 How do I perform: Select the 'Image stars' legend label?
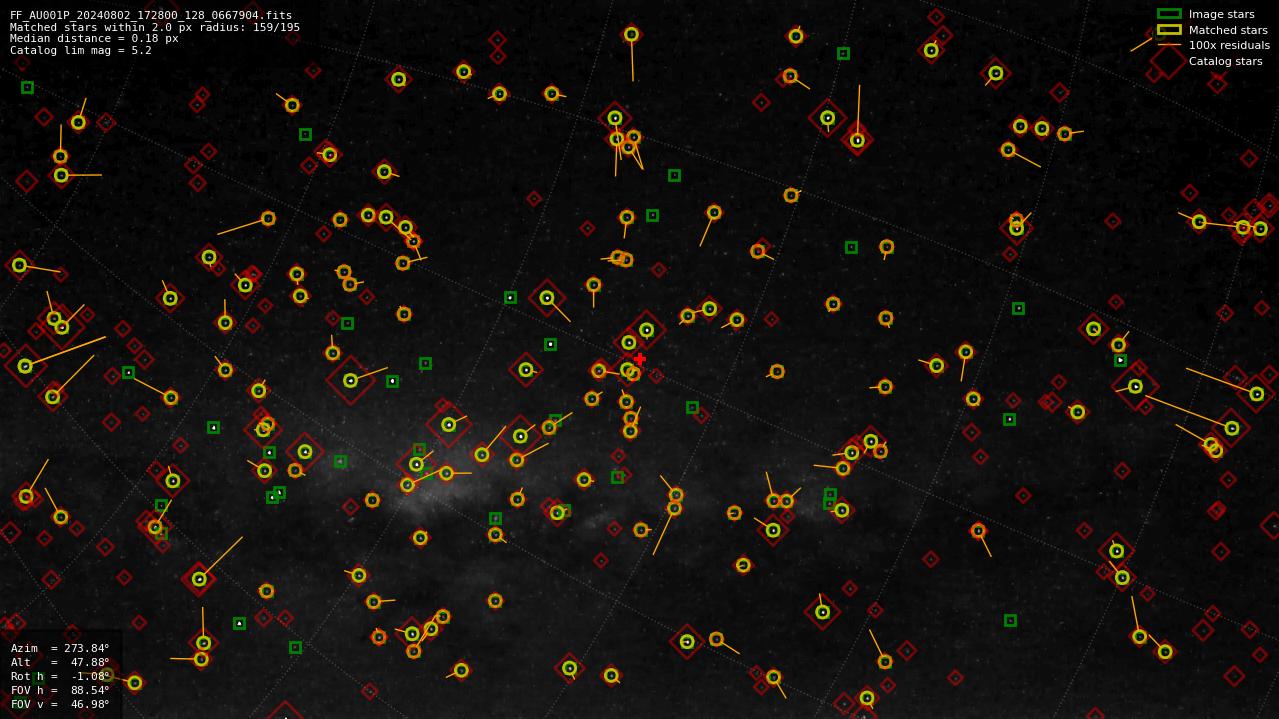(1221, 14)
